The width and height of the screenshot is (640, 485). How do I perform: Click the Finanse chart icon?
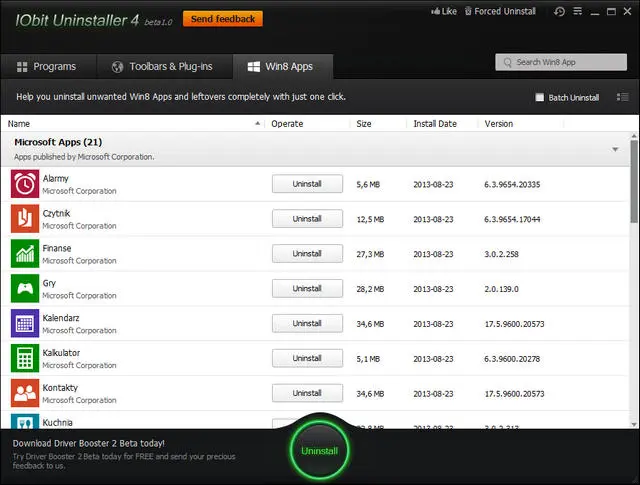pos(25,254)
